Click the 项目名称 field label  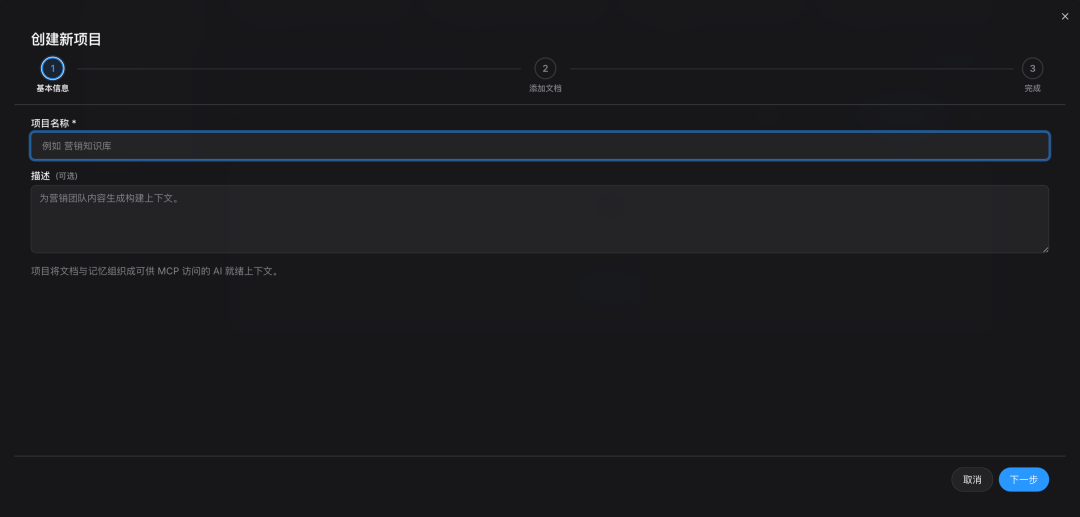[x=49, y=123]
